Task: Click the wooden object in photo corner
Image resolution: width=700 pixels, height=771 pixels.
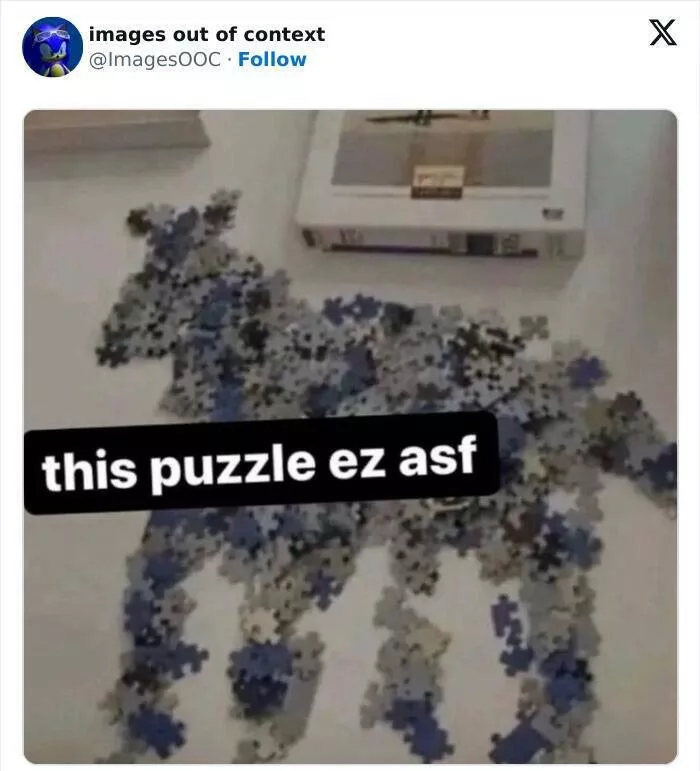Action: click(116, 130)
